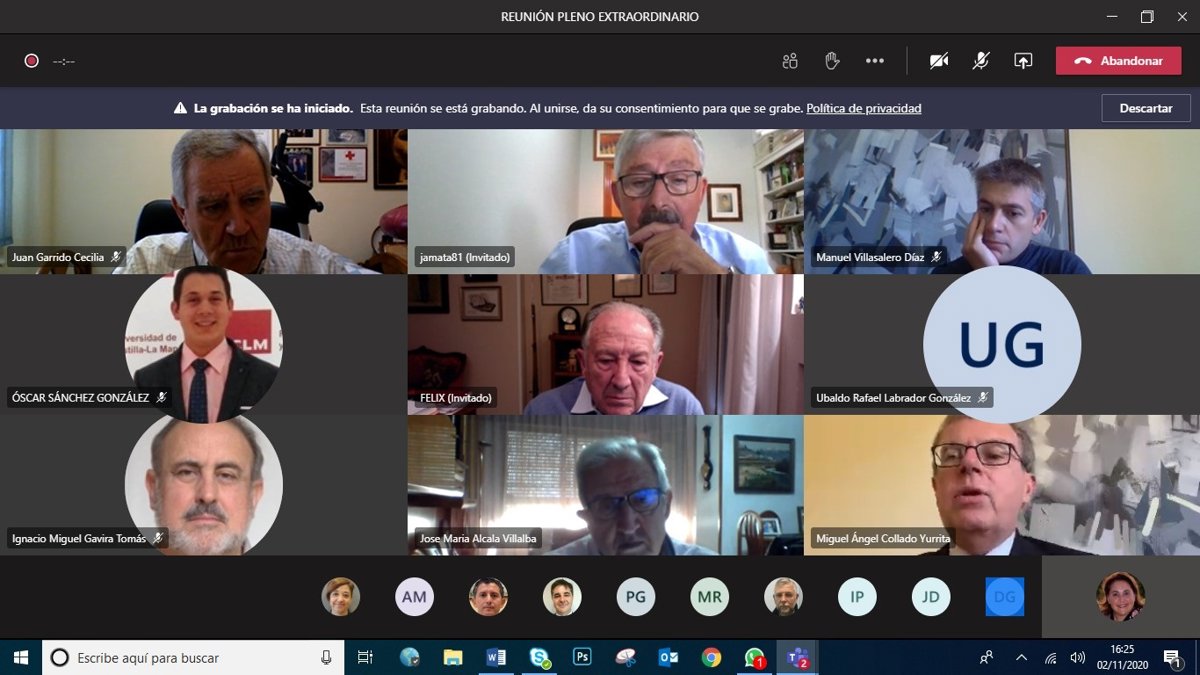
Task: Toggle the camera on
Action: [x=938, y=61]
